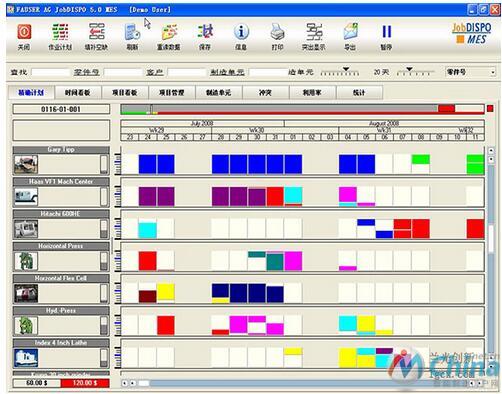The width and height of the screenshot is (502, 394).
Task: Click the Hyd.-Press machine thumbnail
Action: [26, 326]
